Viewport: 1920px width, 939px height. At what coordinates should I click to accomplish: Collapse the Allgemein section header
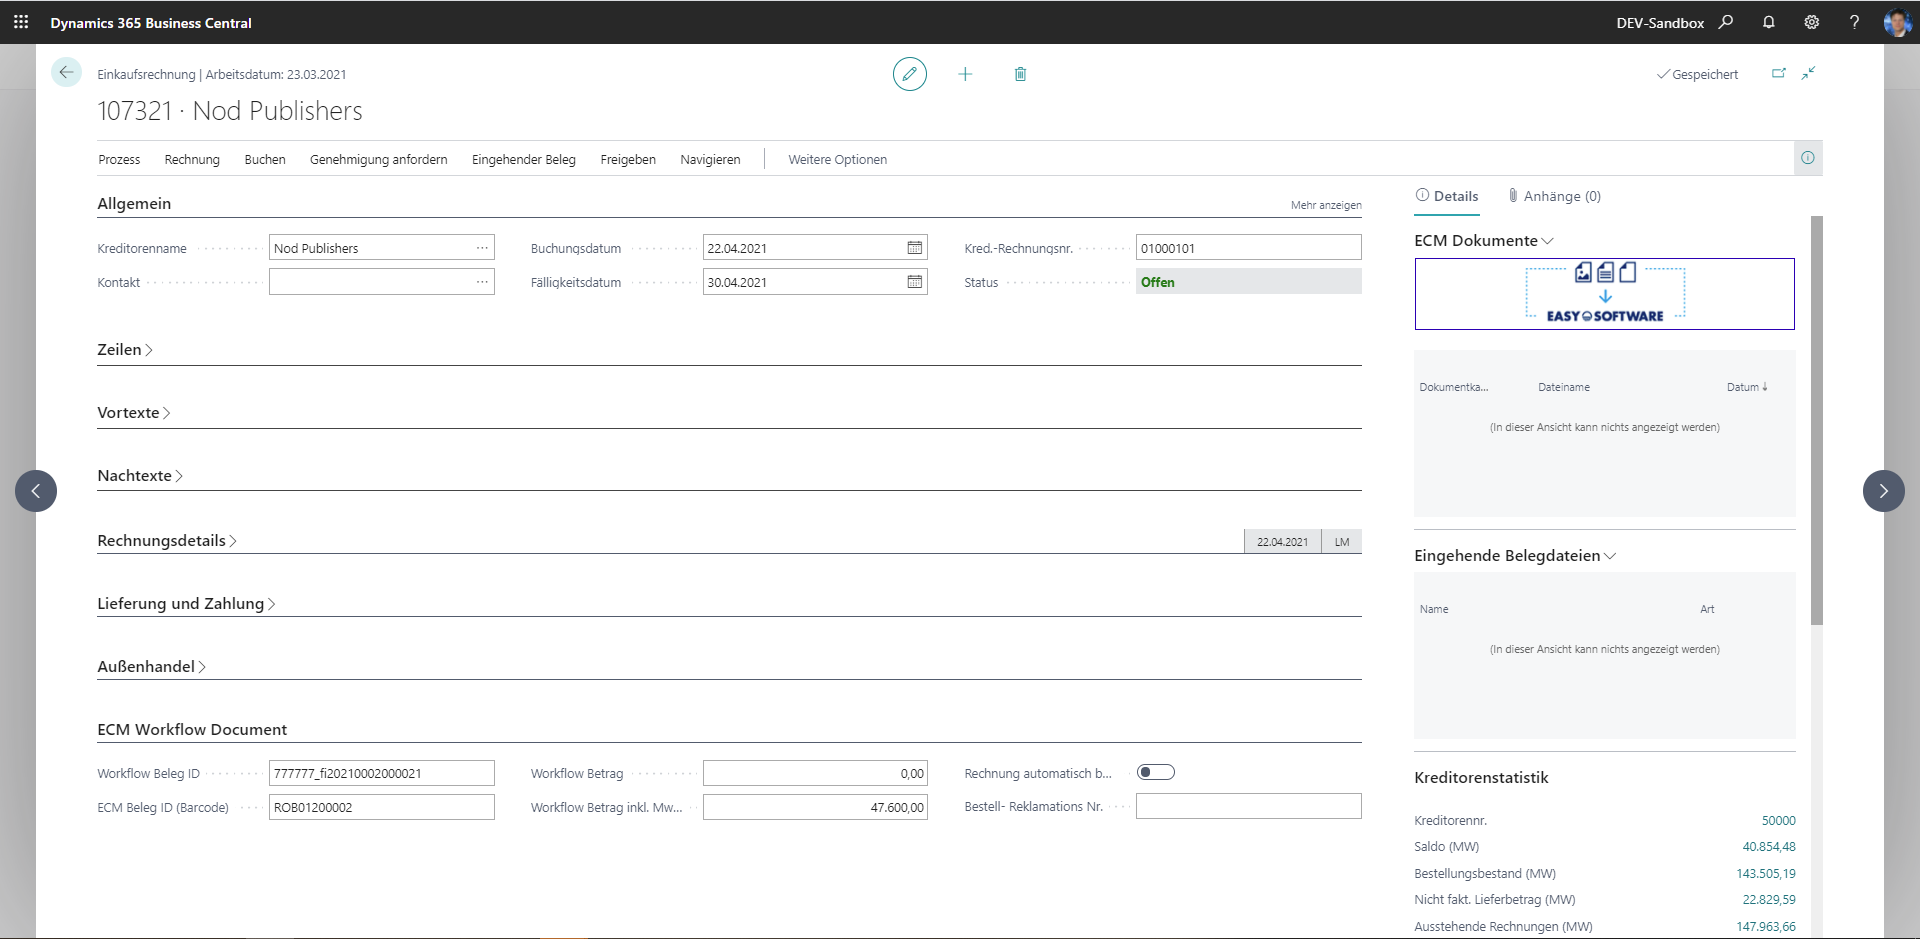[x=134, y=204]
